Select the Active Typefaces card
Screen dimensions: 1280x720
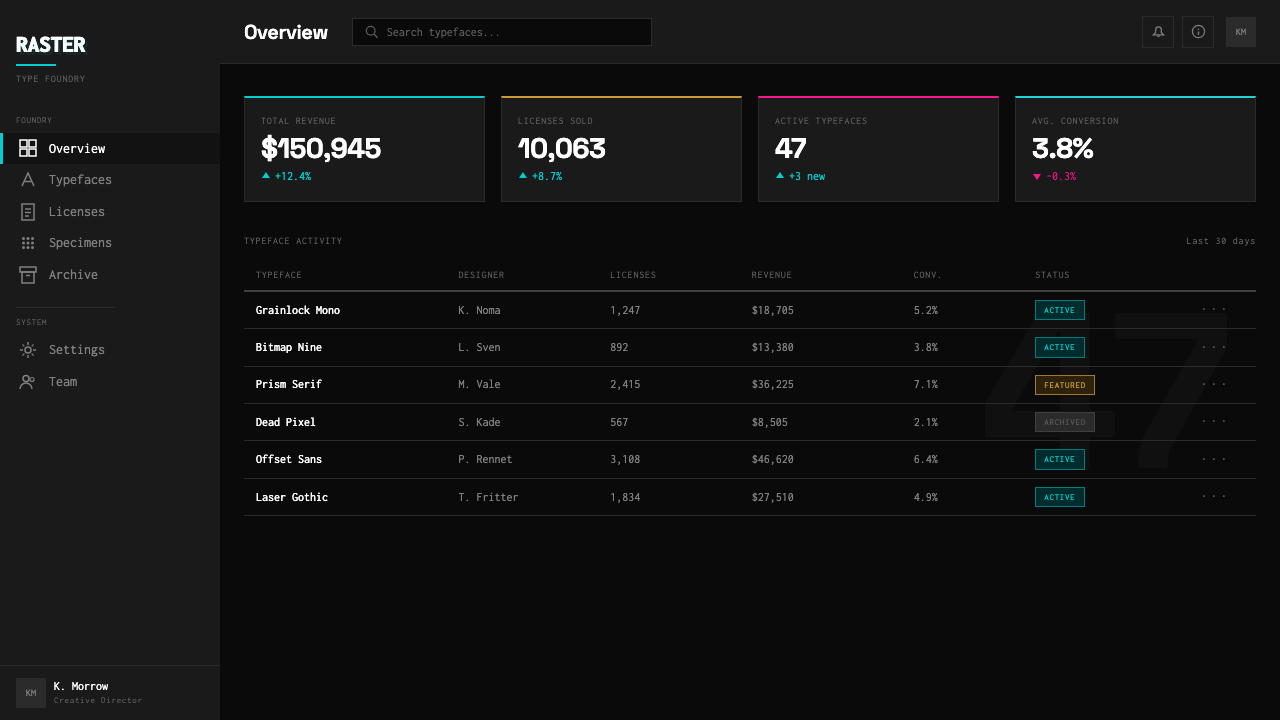click(878, 149)
